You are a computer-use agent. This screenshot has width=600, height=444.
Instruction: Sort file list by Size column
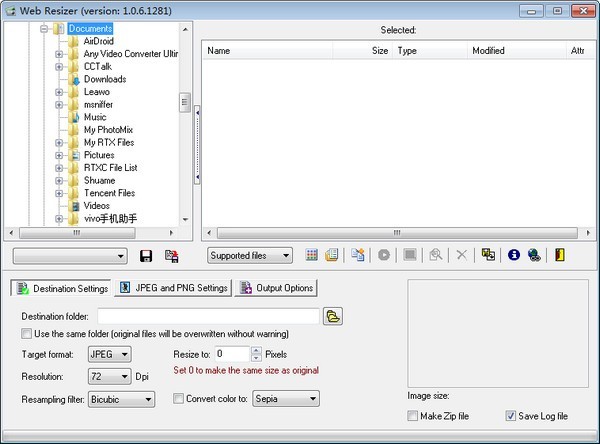(362, 51)
